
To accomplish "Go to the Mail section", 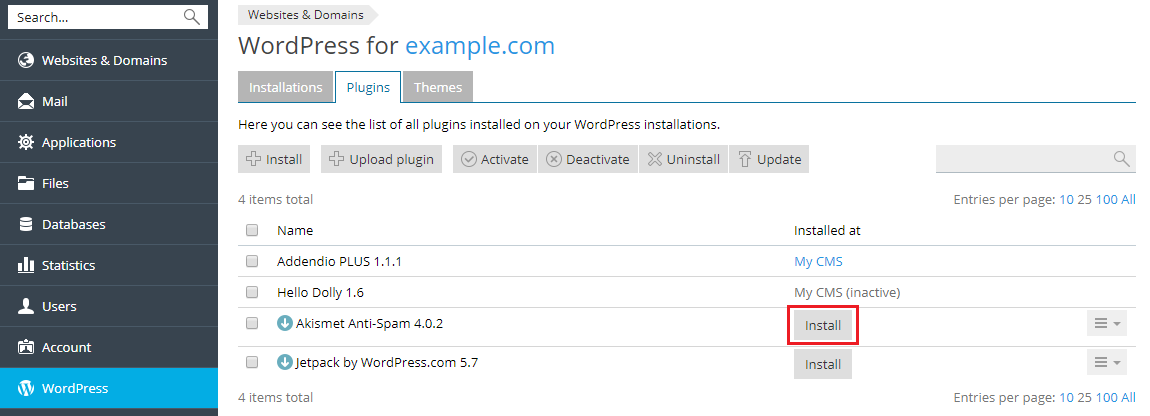I will click(x=55, y=101).
